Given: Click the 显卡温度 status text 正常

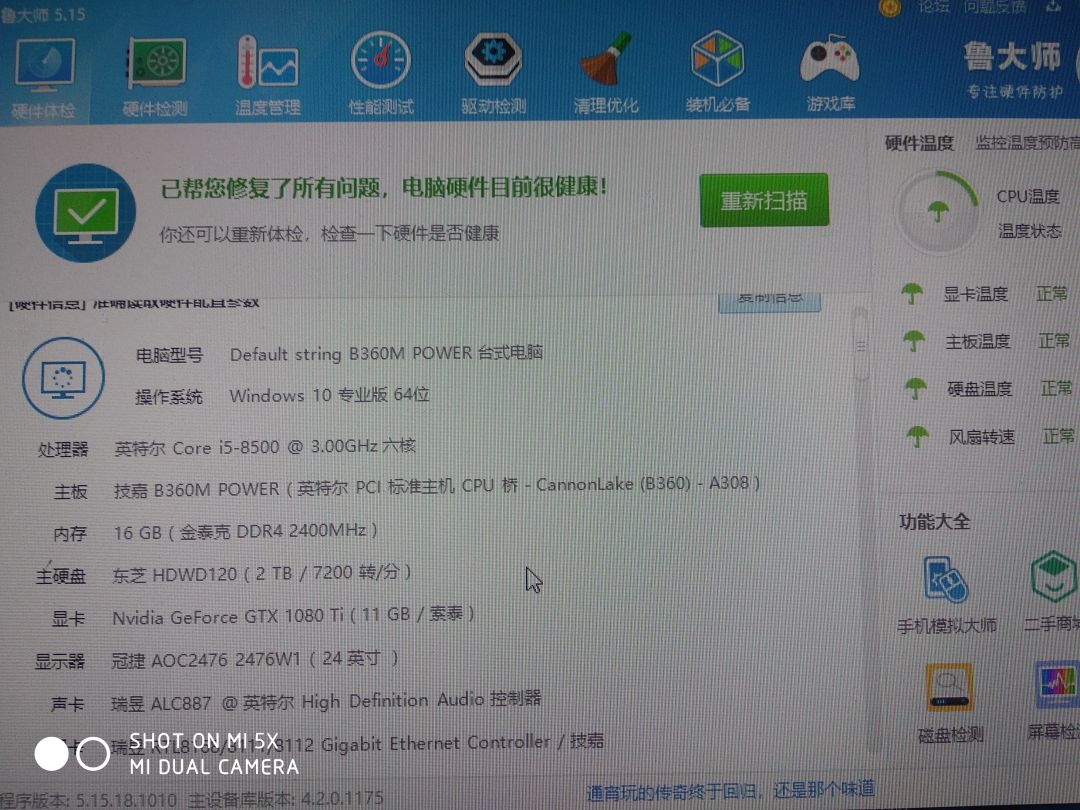Looking at the screenshot, I should [1052, 294].
